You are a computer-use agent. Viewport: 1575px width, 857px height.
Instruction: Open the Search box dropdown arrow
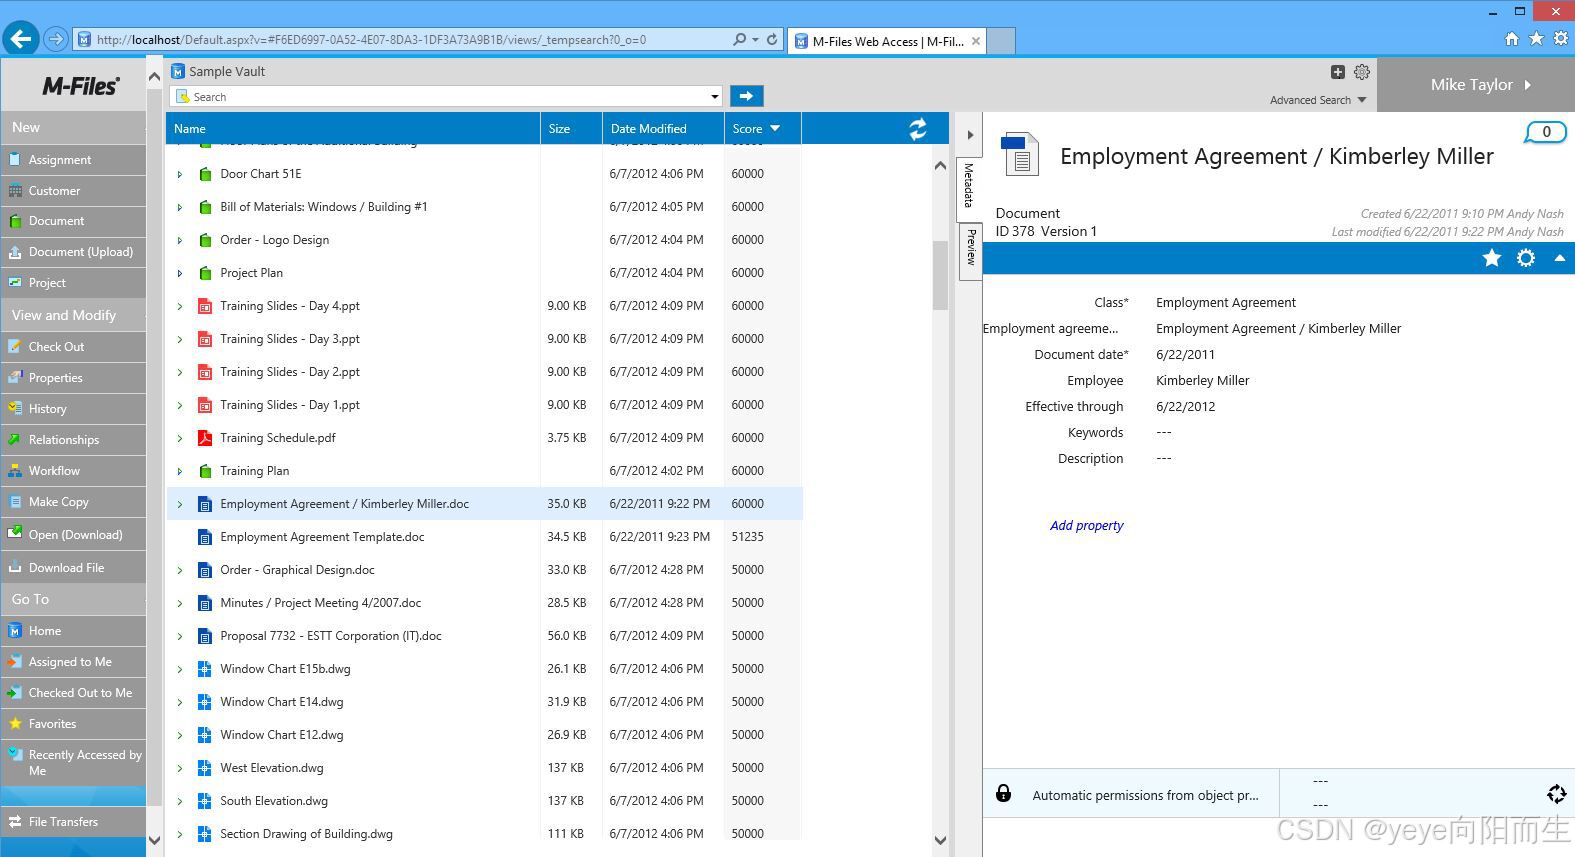point(714,97)
